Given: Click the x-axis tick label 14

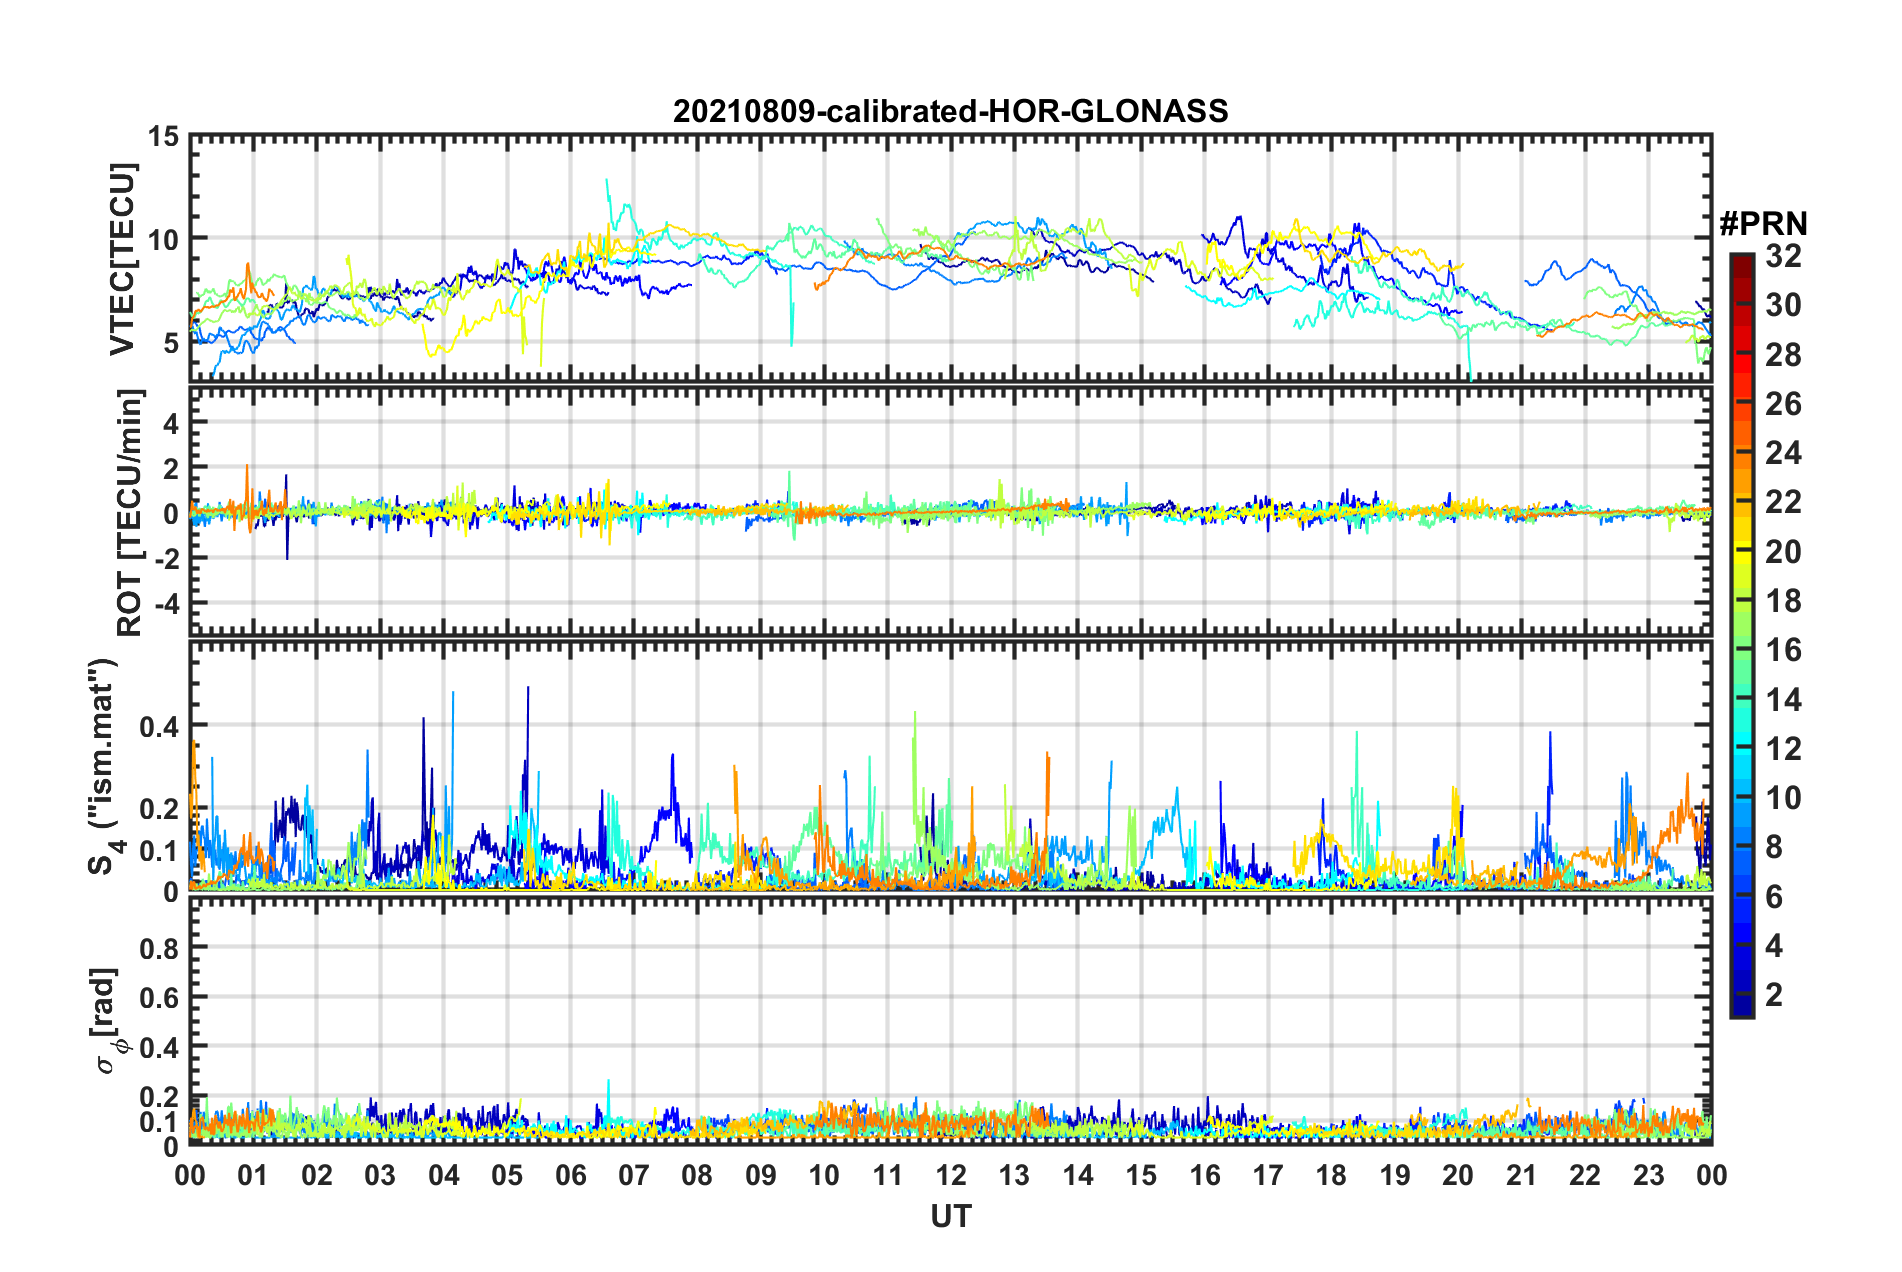Looking at the screenshot, I should click(x=1078, y=1176).
